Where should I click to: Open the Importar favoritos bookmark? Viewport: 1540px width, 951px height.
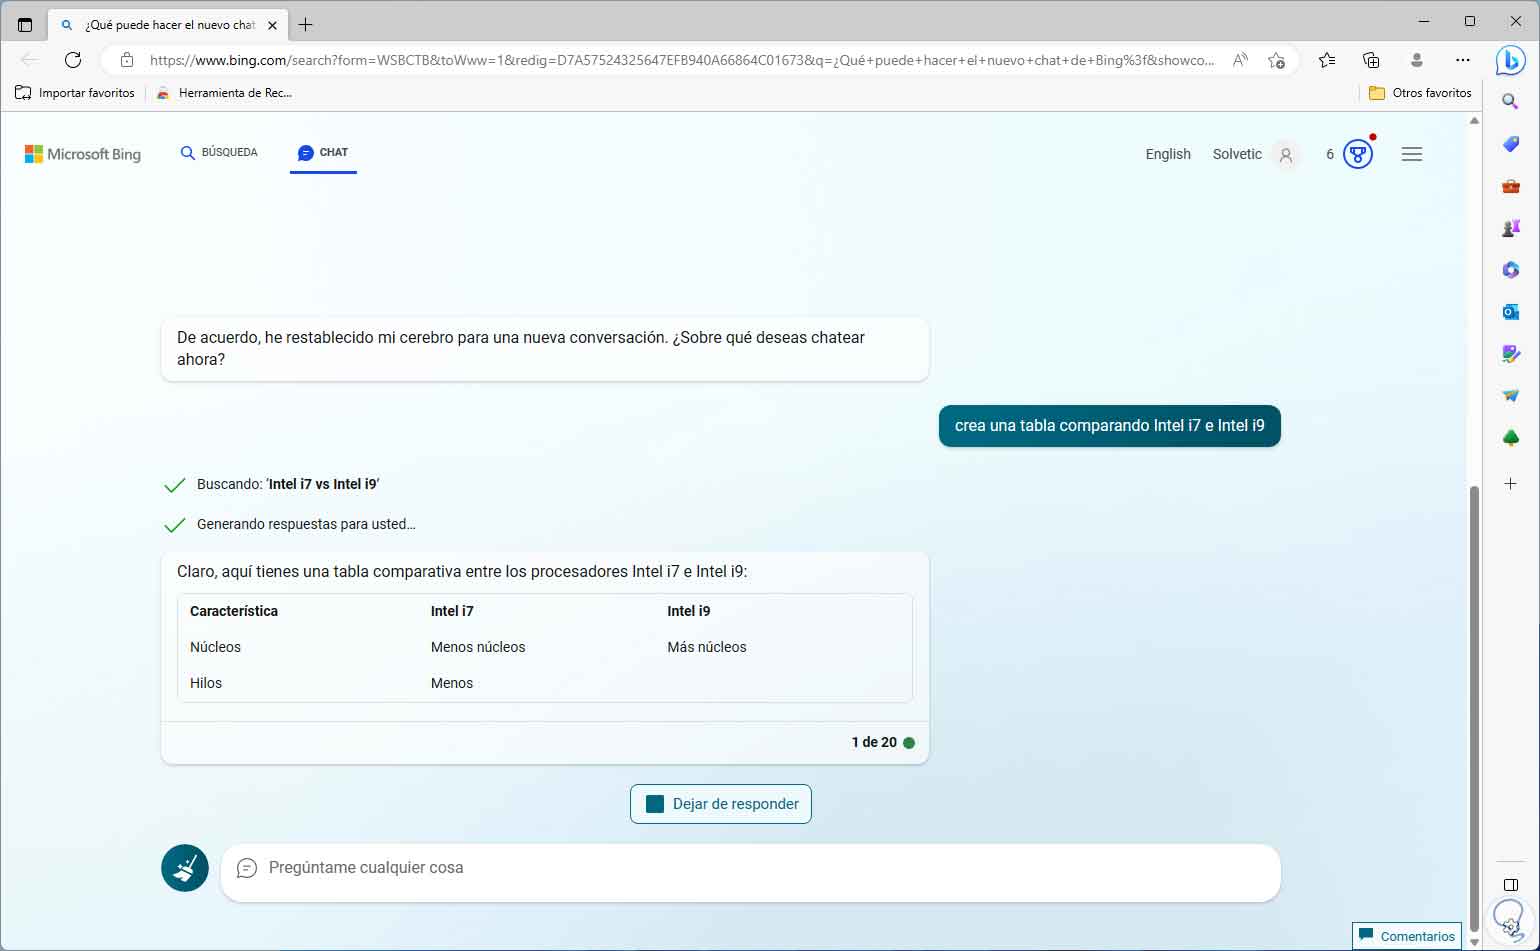click(x=75, y=93)
